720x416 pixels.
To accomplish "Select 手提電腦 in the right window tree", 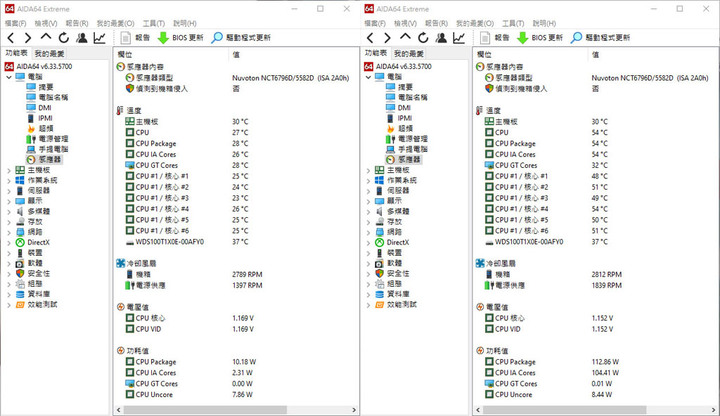I will point(413,149).
